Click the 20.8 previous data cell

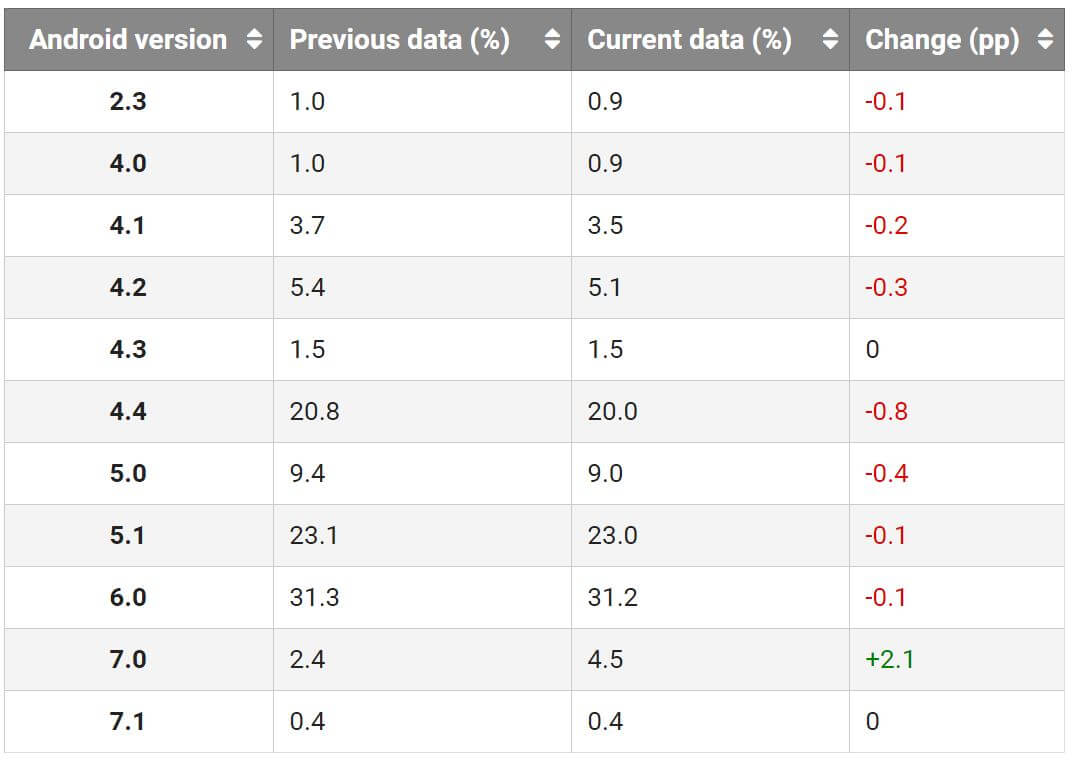coord(314,412)
